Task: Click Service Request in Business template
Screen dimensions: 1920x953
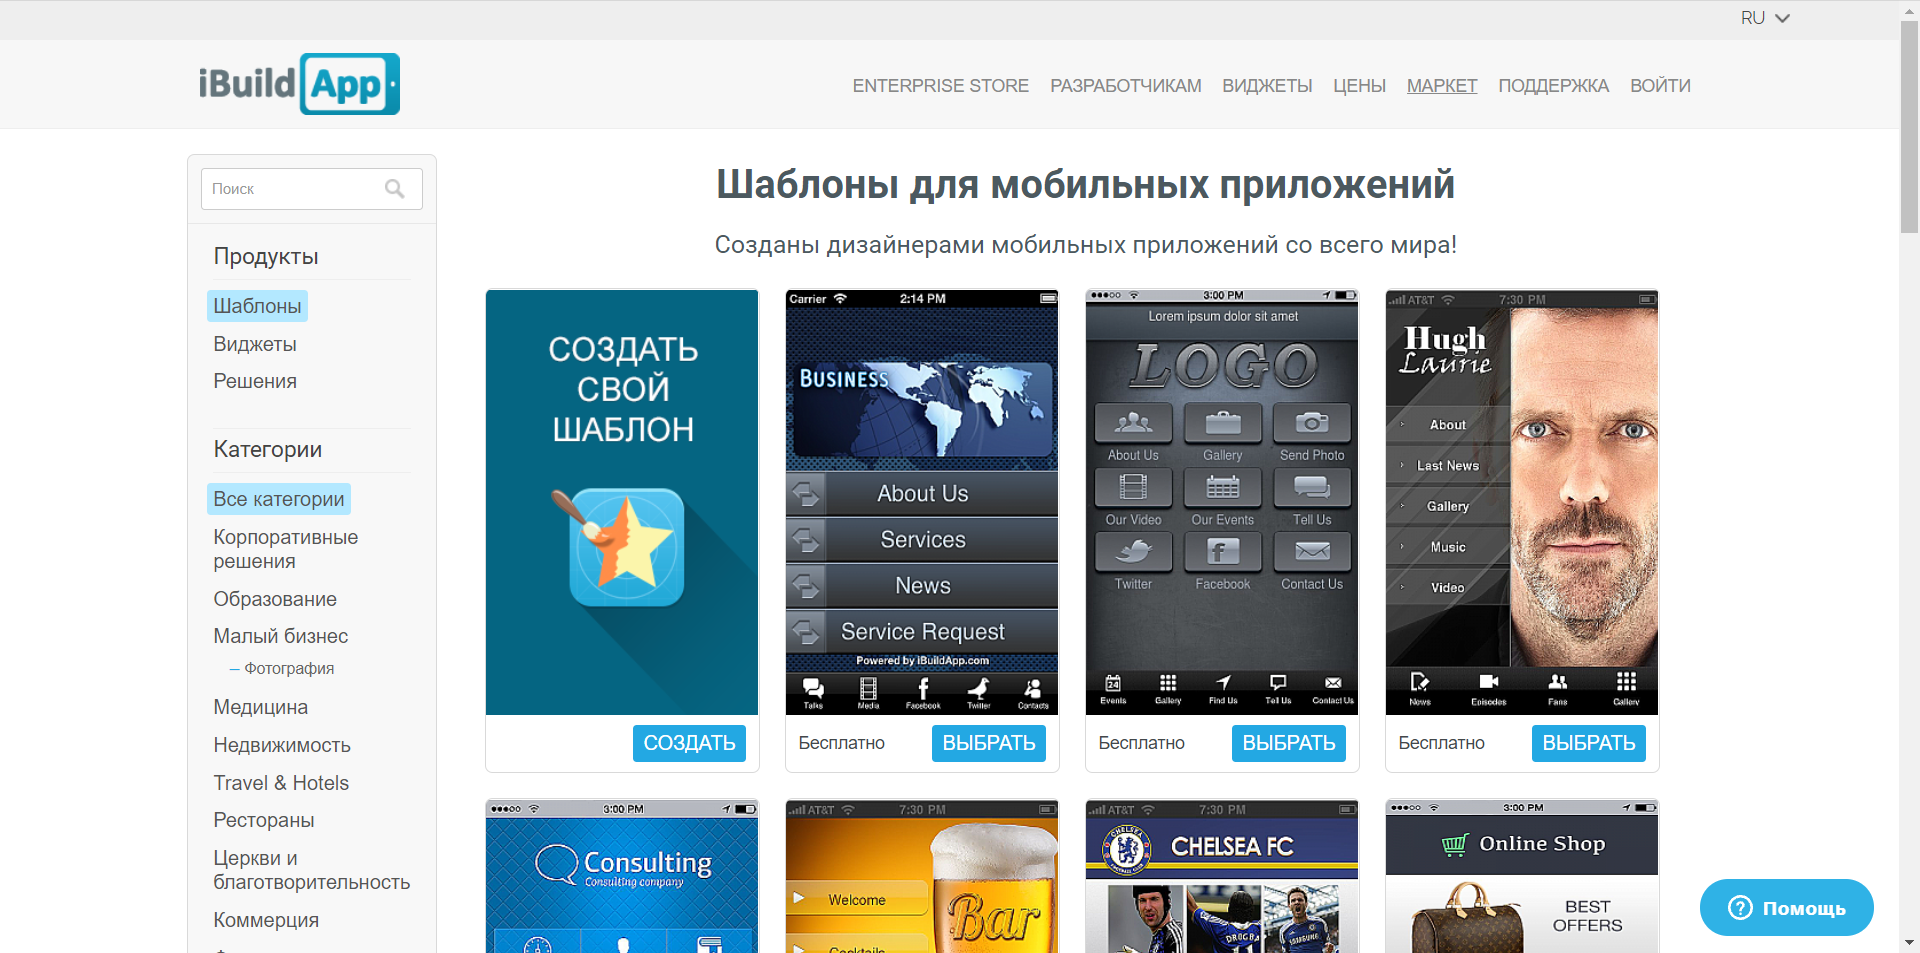Action: tap(922, 632)
